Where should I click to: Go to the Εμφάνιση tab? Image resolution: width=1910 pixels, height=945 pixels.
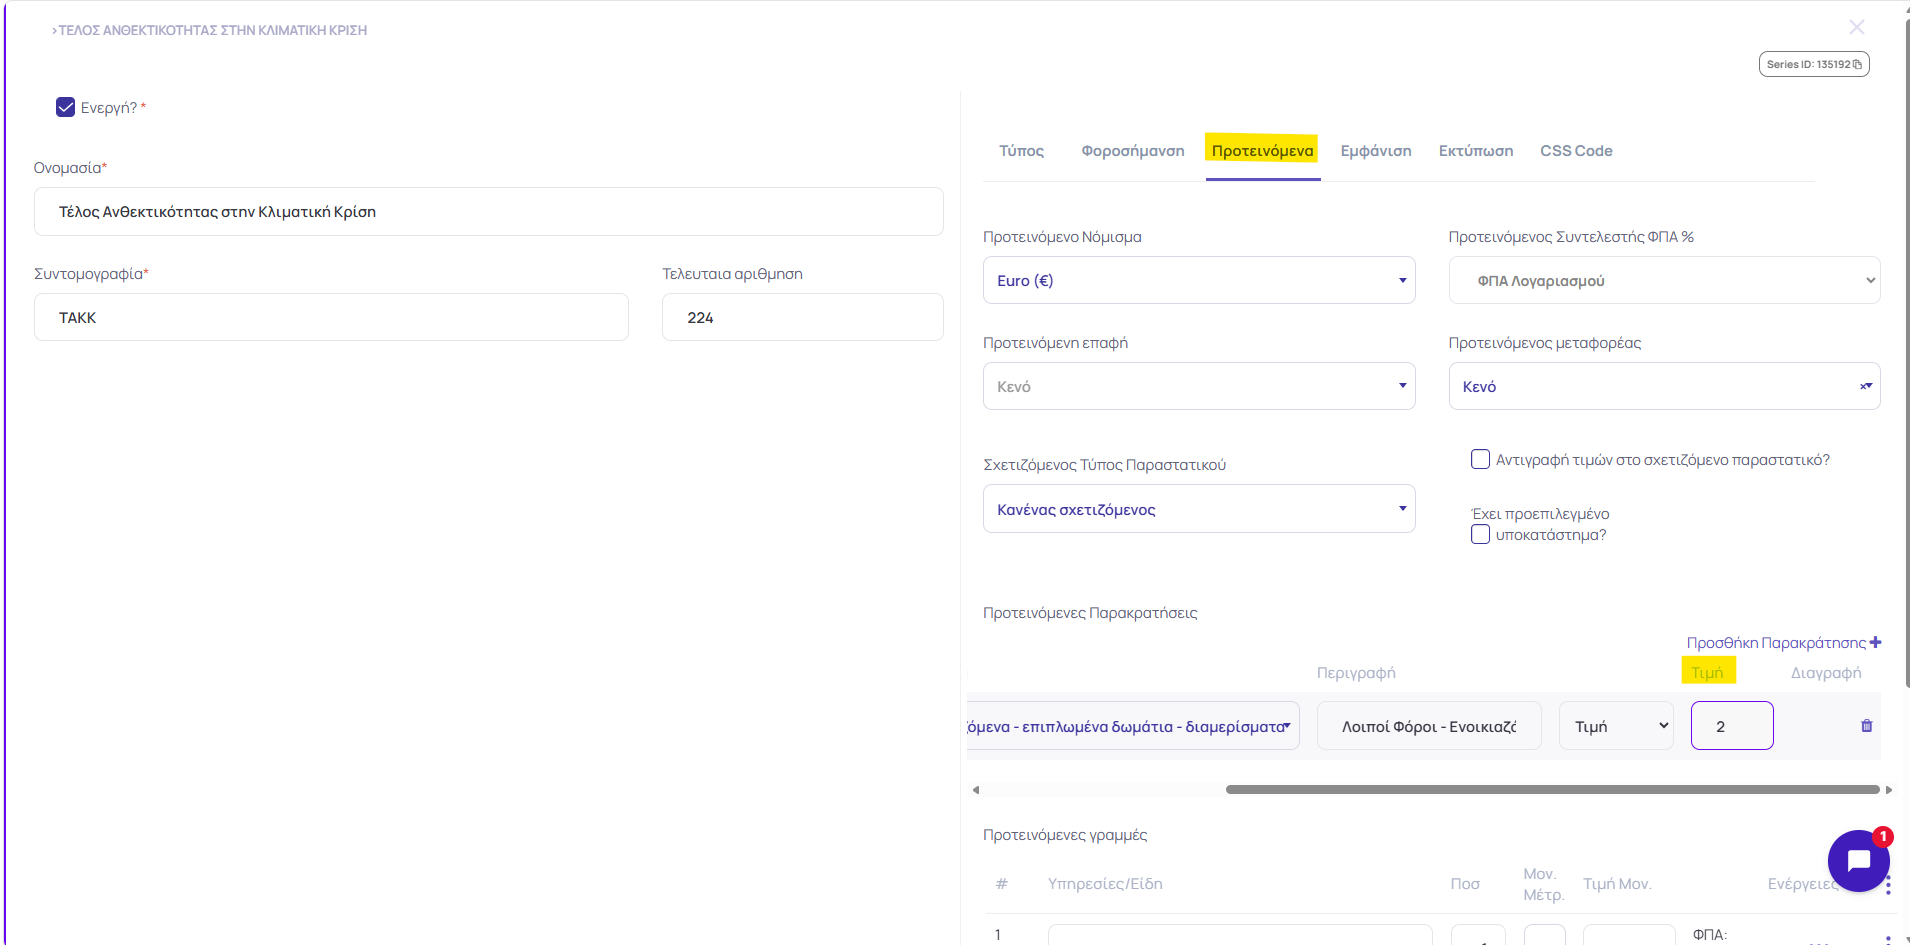pos(1376,151)
